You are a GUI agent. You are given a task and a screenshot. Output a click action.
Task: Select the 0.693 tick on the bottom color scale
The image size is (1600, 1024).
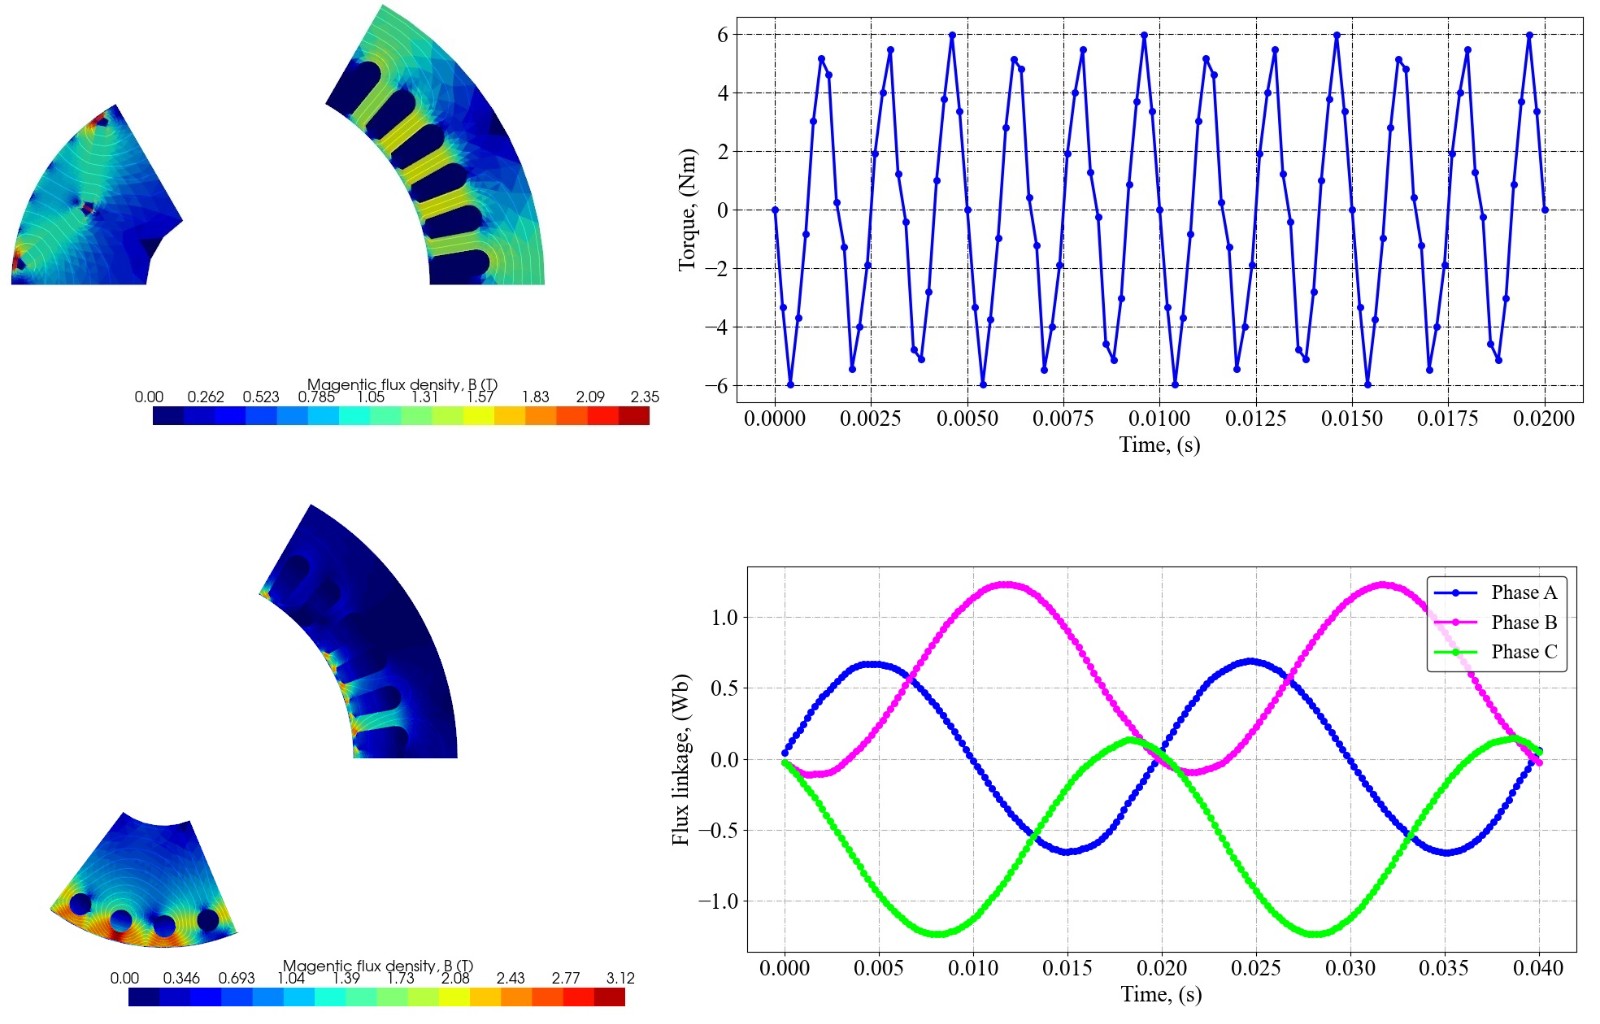[x=237, y=978]
